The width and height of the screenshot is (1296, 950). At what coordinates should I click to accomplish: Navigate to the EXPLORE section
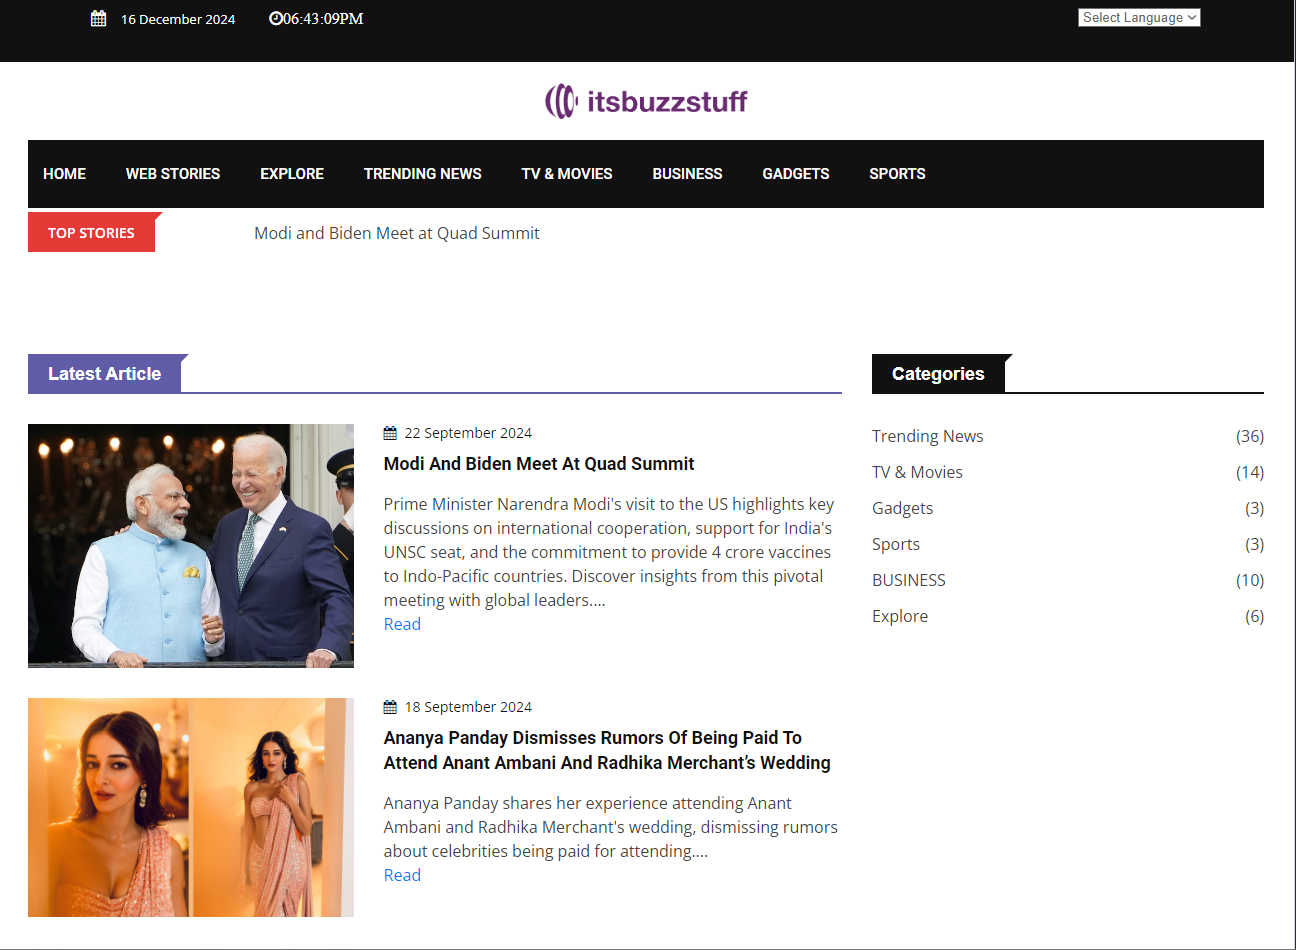tap(292, 174)
